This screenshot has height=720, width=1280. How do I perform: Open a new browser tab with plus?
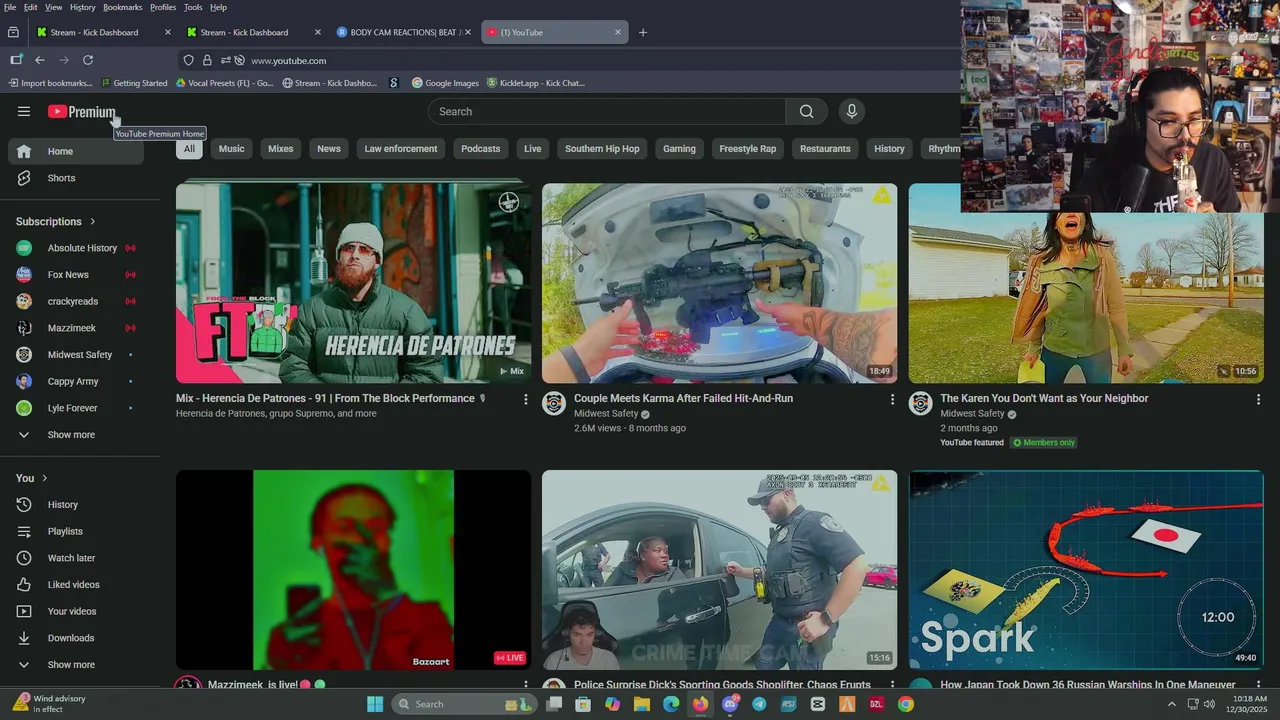[643, 32]
